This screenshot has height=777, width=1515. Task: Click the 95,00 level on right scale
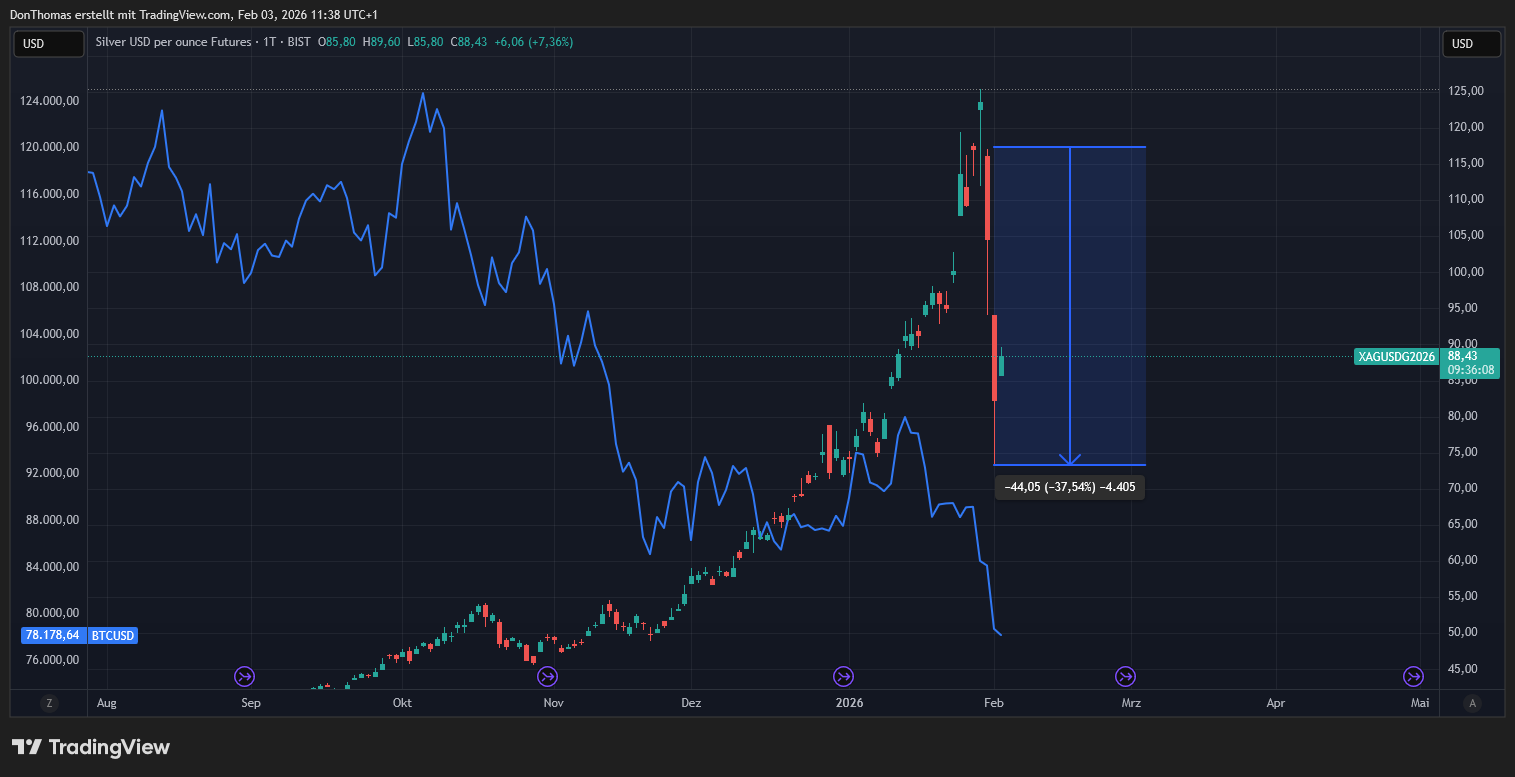1465,308
